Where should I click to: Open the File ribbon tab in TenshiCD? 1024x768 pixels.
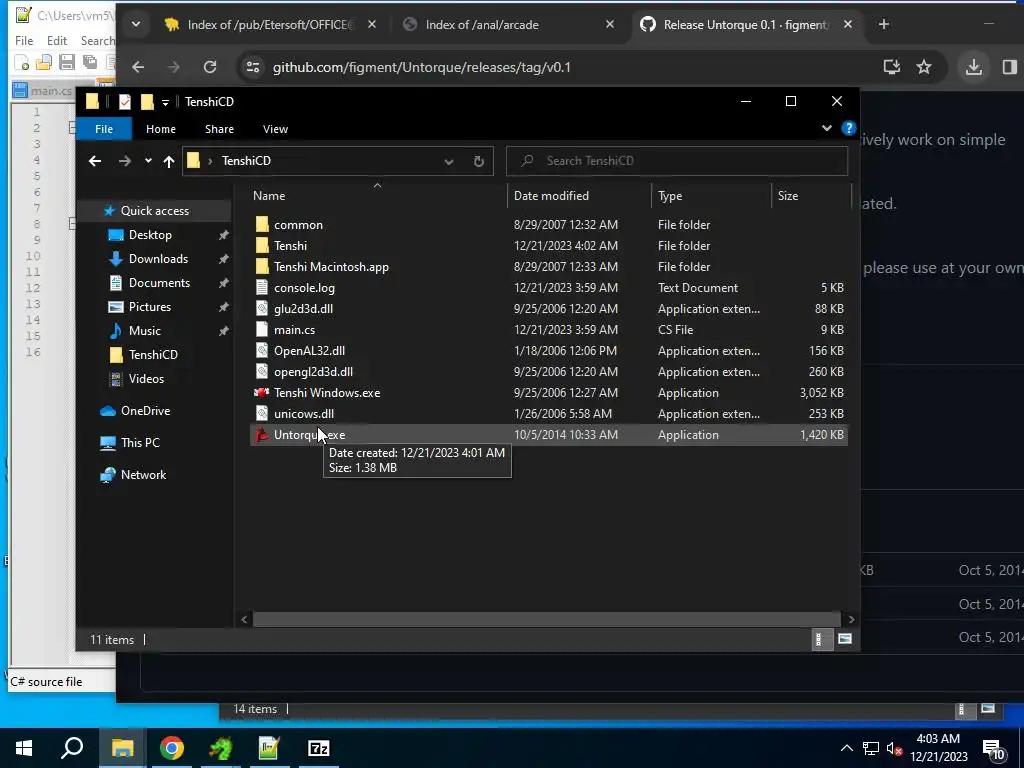[x=104, y=129]
